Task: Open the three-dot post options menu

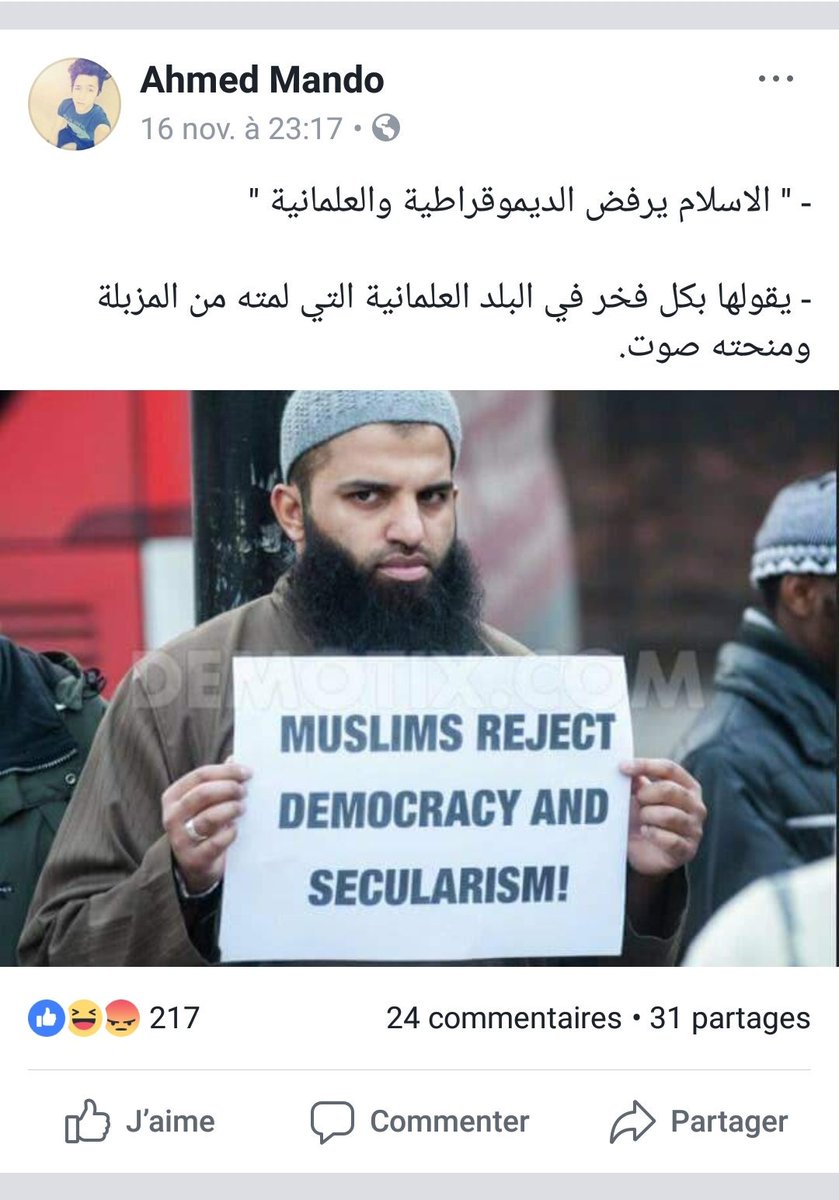Action: (776, 79)
